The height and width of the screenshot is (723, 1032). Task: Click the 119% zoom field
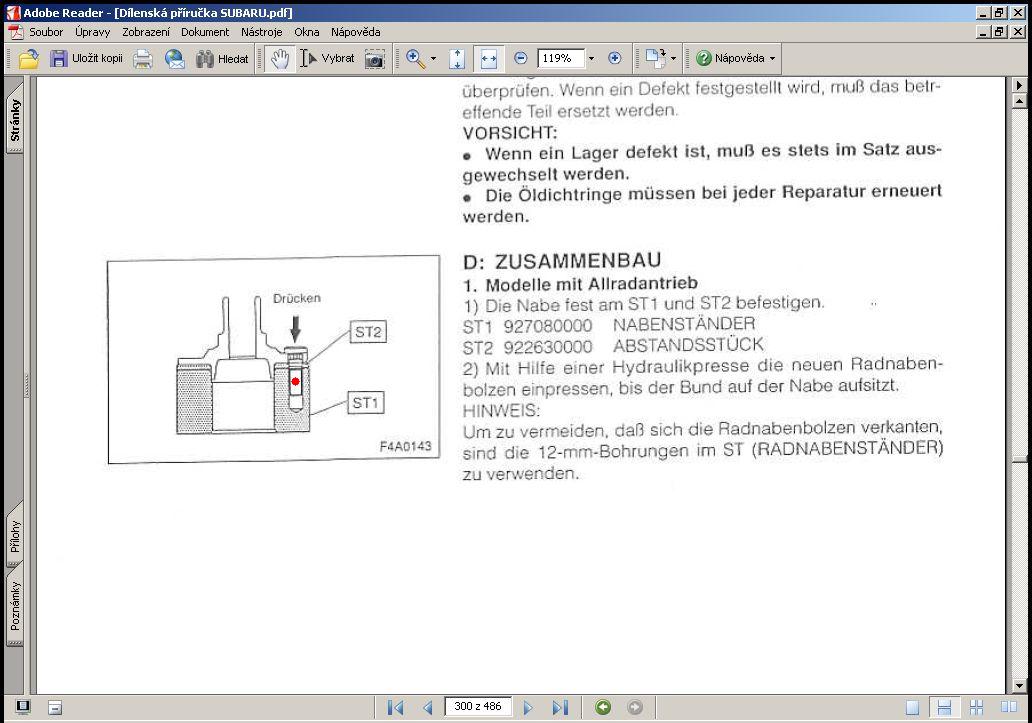[561, 59]
